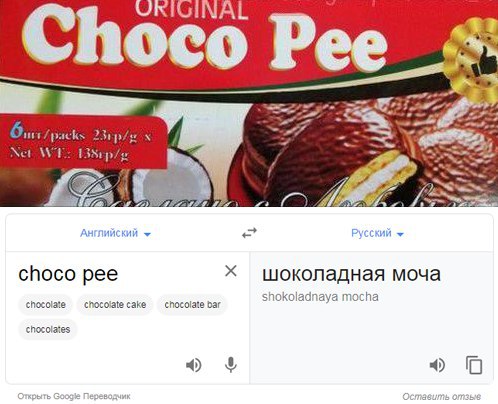Click the arrow next to Русский

click(x=400, y=234)
